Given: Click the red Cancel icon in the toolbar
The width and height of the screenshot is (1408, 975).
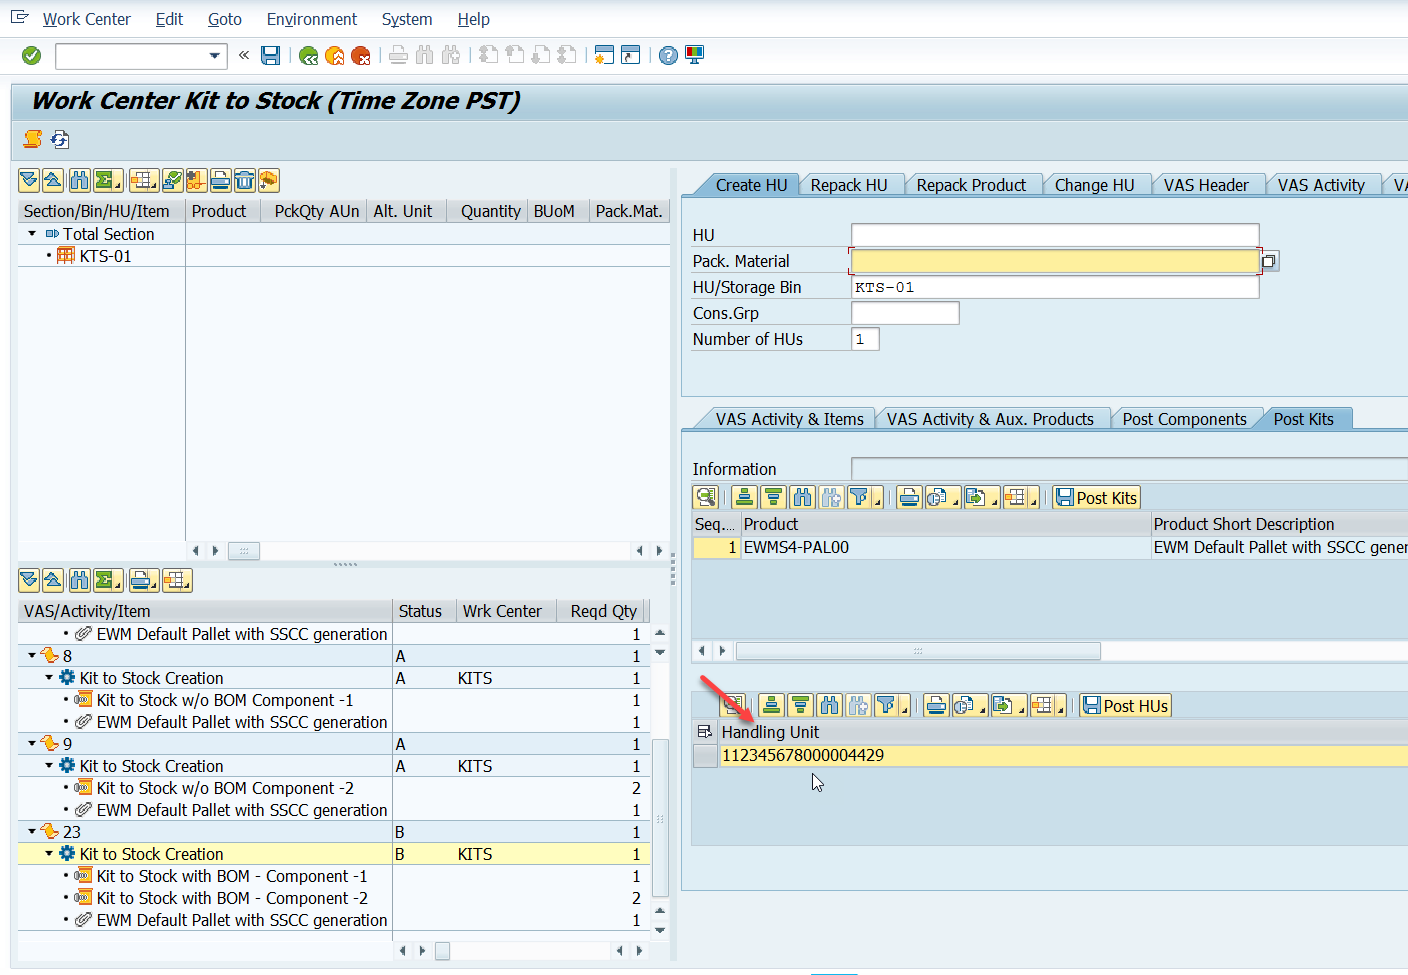Looking at the screenshot, I should 361,55.
